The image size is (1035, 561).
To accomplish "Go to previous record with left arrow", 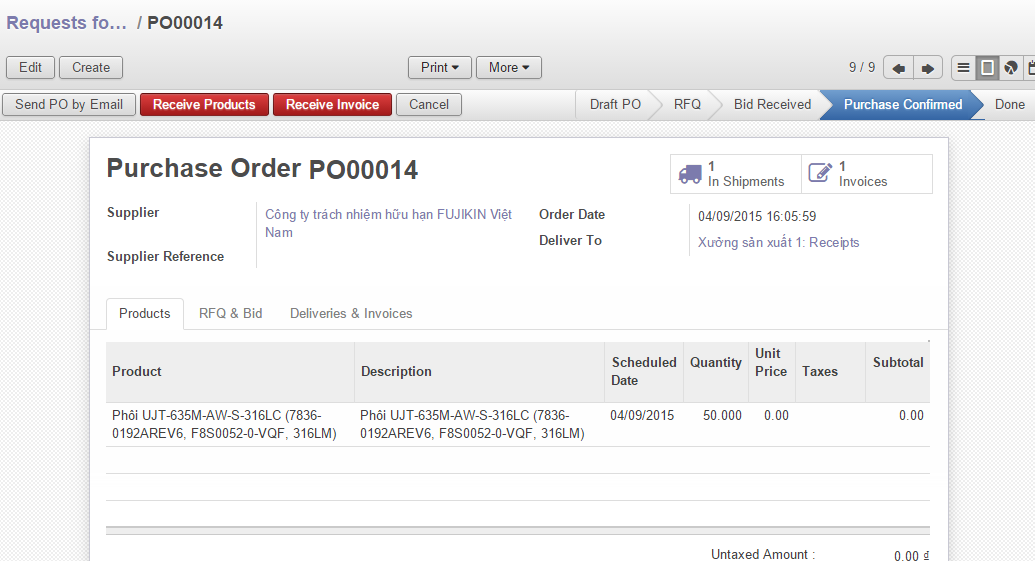I will 898,68.
